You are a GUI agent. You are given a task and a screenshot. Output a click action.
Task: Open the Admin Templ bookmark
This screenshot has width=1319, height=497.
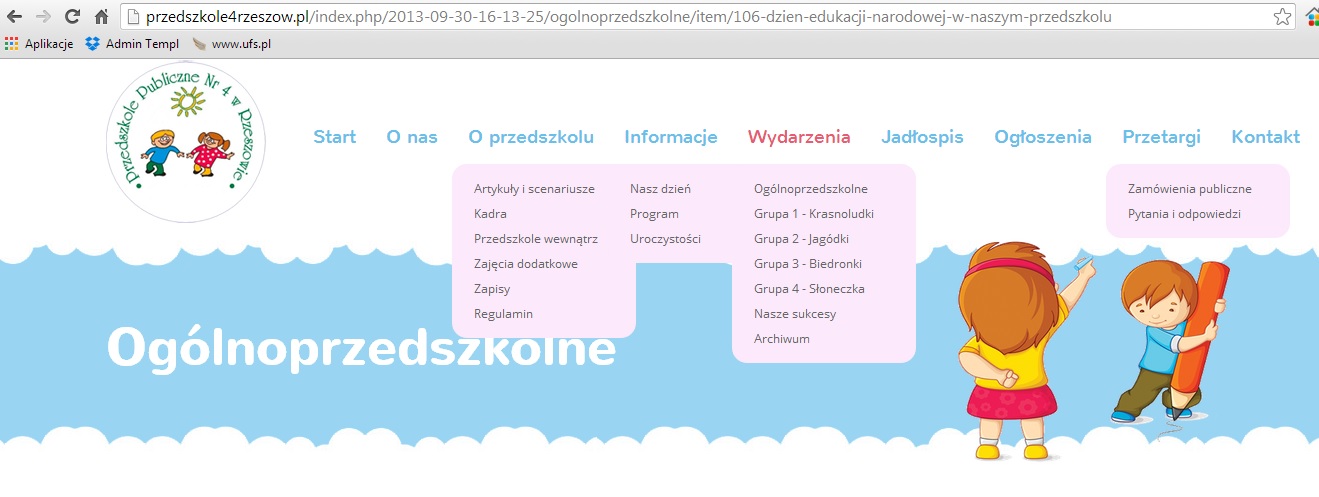(131, 44)
